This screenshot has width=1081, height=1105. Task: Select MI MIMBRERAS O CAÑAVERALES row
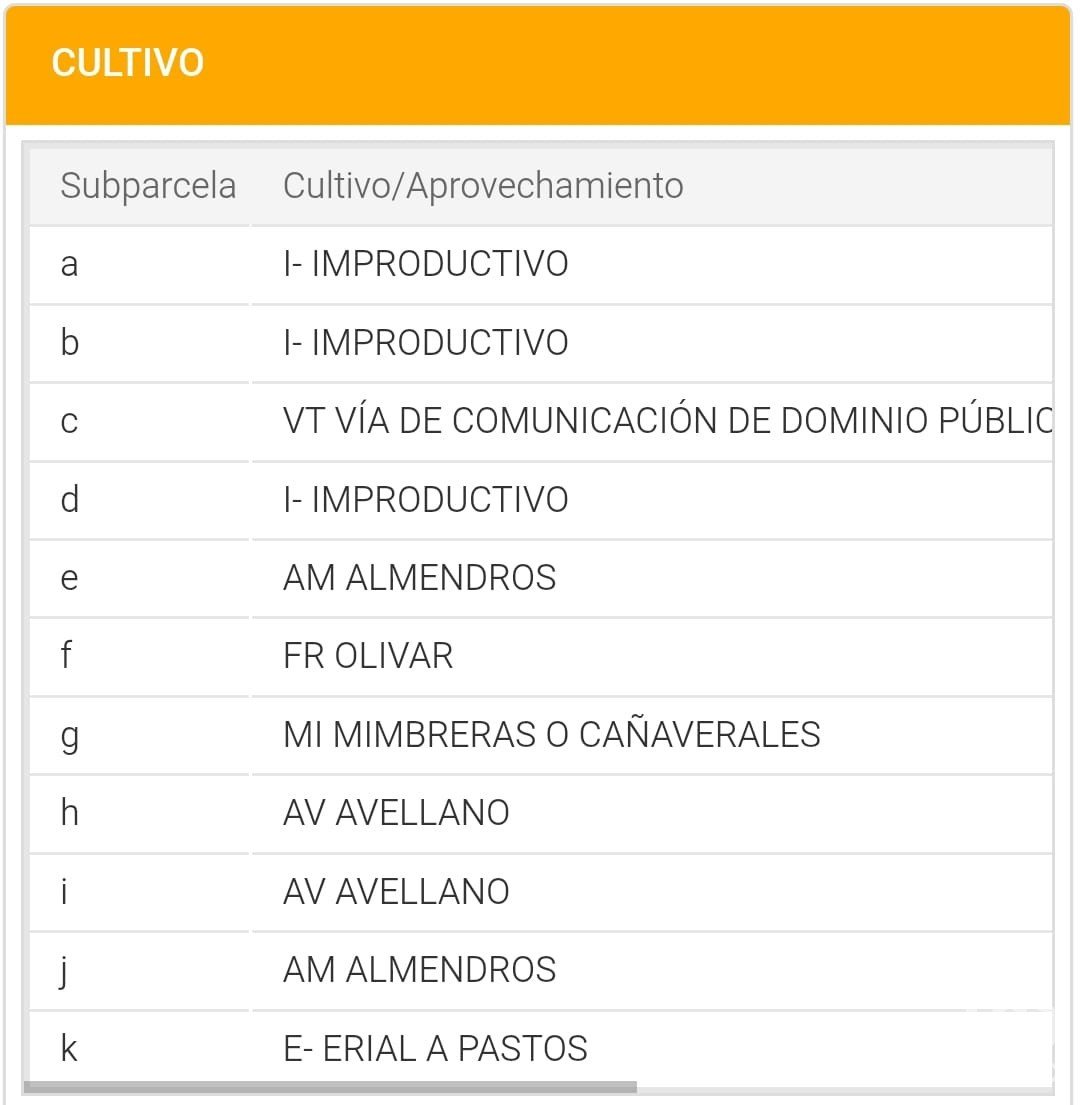click(x=551, y=735)
